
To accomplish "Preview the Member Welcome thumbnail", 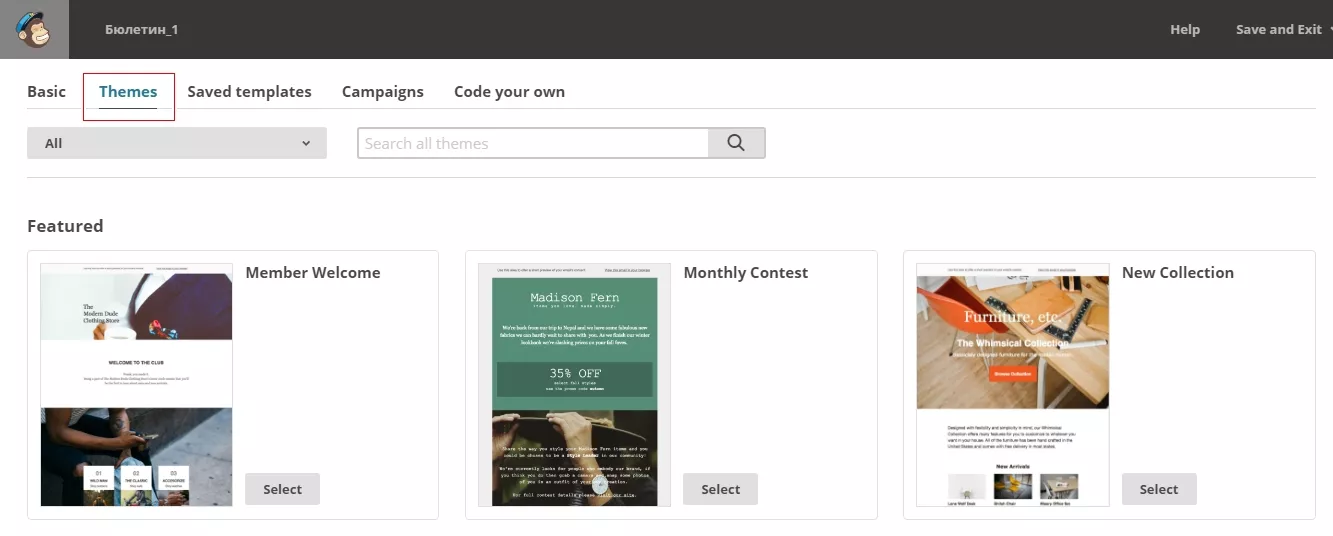I will [x=136, y=385].
